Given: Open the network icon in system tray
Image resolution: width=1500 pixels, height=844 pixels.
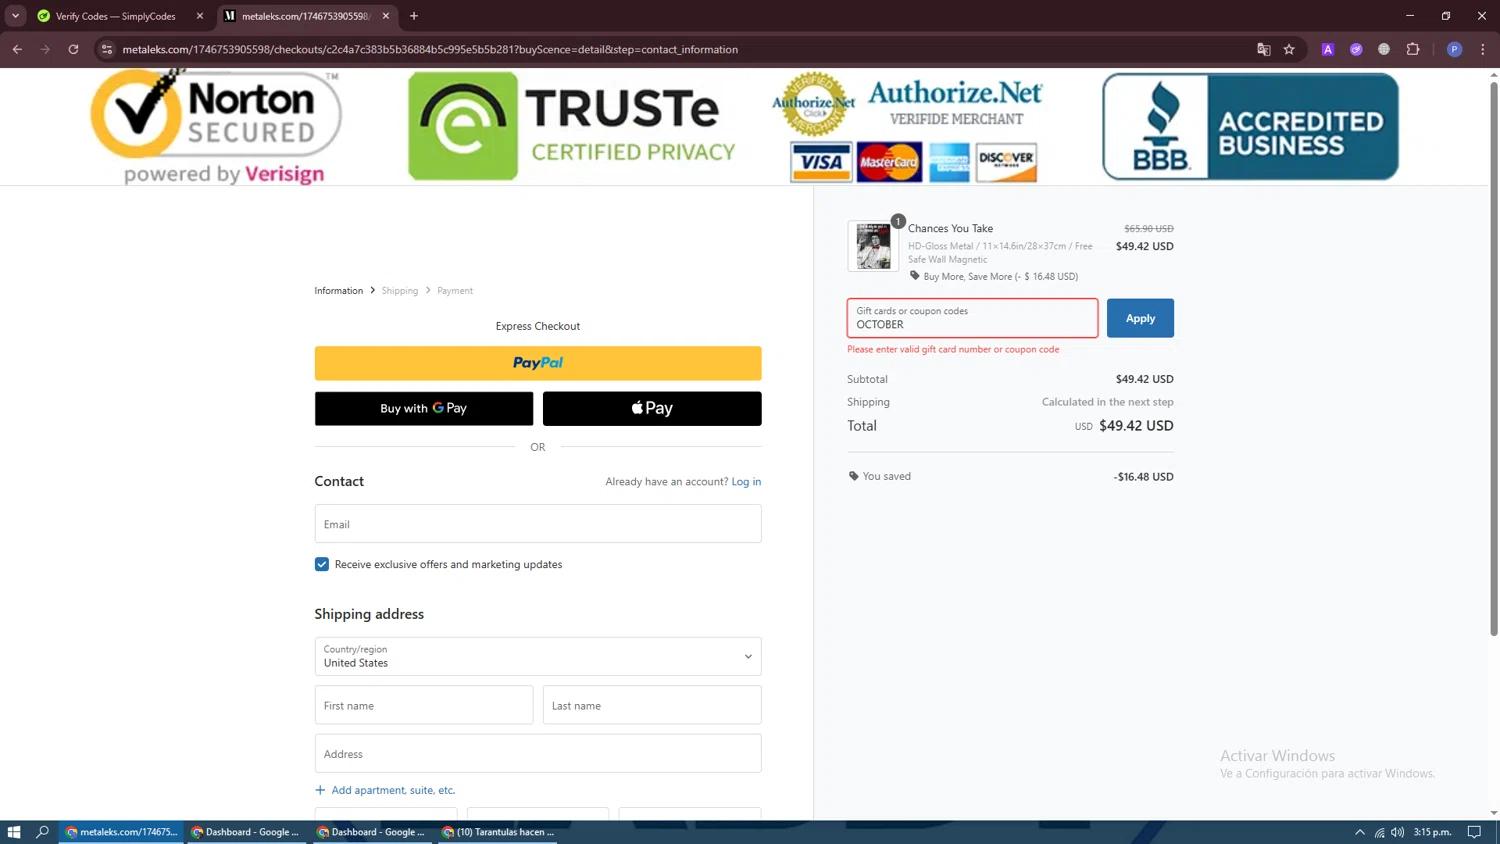Looking at the screenshot, I should 1379,832.
